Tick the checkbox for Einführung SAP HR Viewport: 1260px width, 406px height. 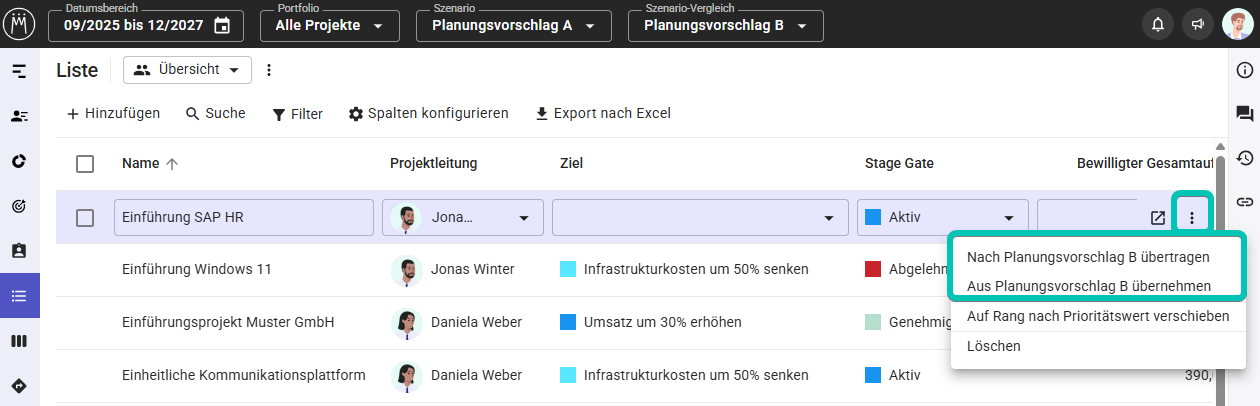(x=85, y=218)
